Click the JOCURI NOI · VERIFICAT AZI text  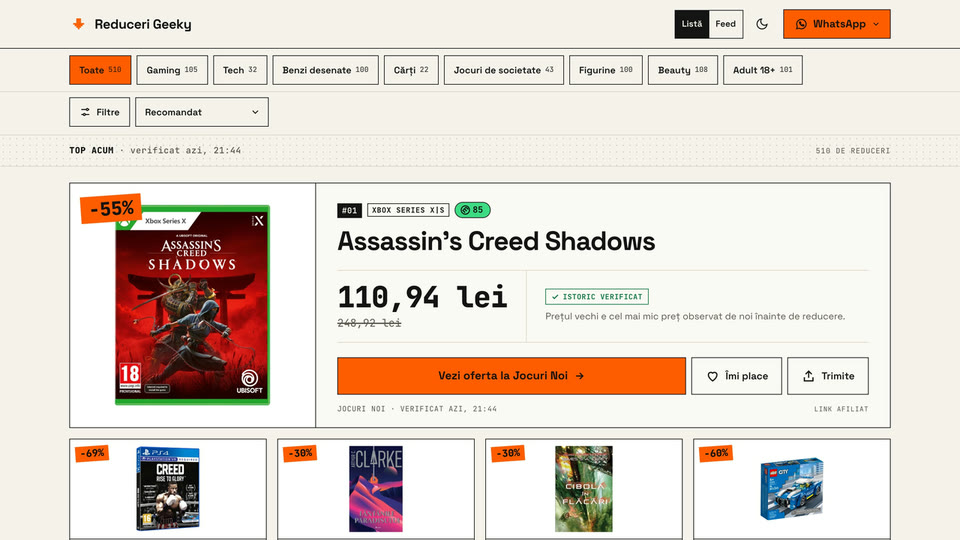pyautogui.click(x=417, y=409)
